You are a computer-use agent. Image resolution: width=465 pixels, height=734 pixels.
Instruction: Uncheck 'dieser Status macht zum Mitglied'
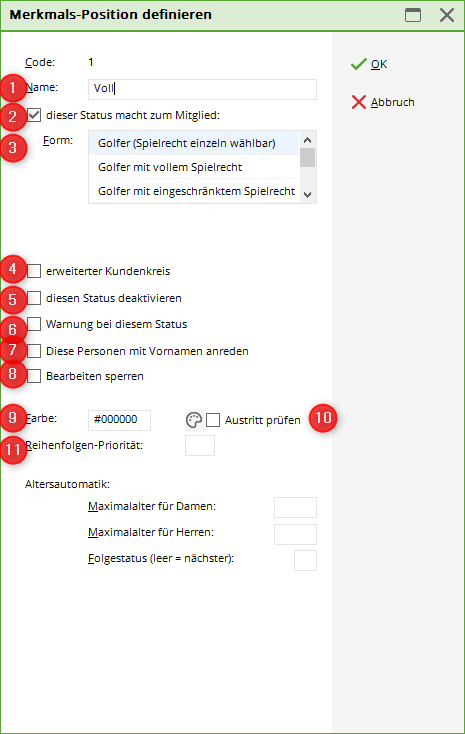pyautogui.click(x=34, y=115)
